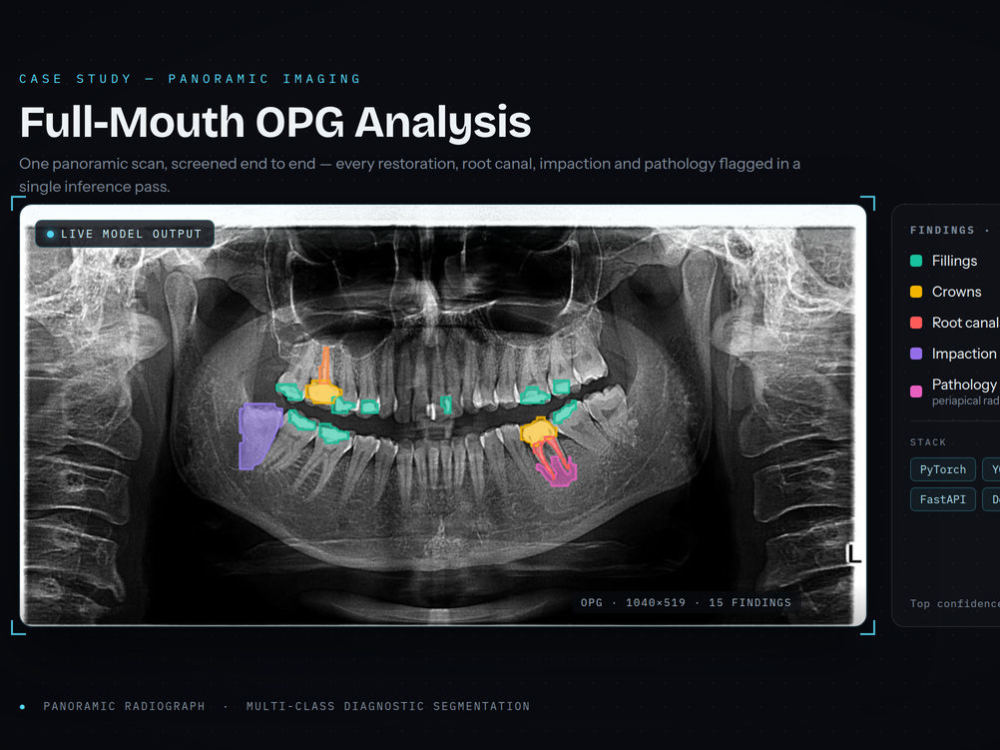Click the red Root canal legend swatch
The height and width of the screenshot is (750, 1000).
coord(916,323)
